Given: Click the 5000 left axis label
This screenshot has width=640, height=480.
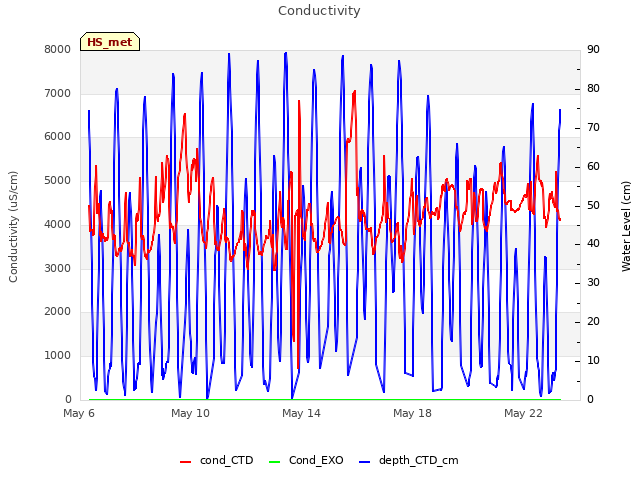Looking at the screenshot, I should (x=58, y=180).
